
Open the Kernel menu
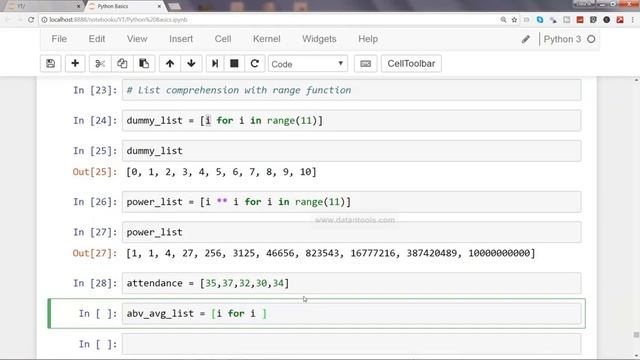pyautogui.click(x=267, y=39)
